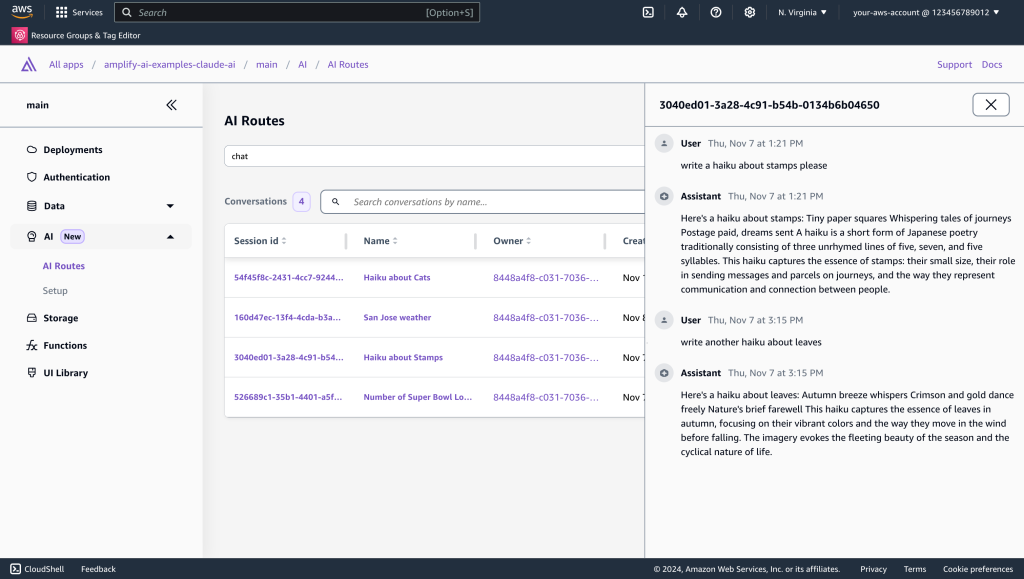The height and width of the screenshot is (579, 1024).
Task: Open the notifications bell icon
Action: click(682, 12)
